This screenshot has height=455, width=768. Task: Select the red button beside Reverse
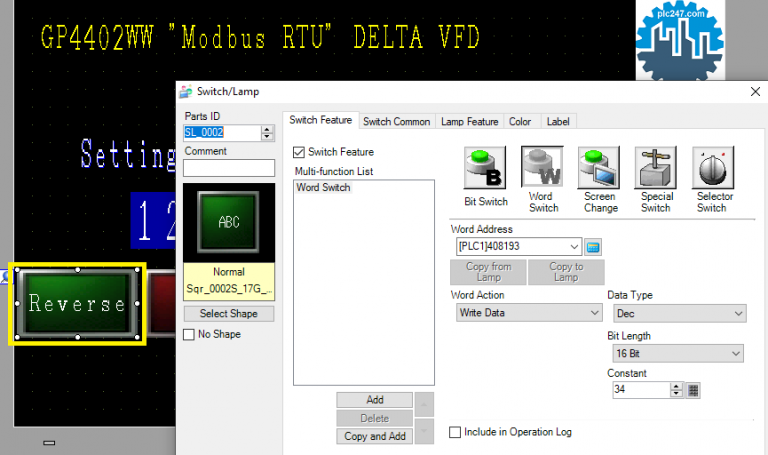click(x=162, y=304)
